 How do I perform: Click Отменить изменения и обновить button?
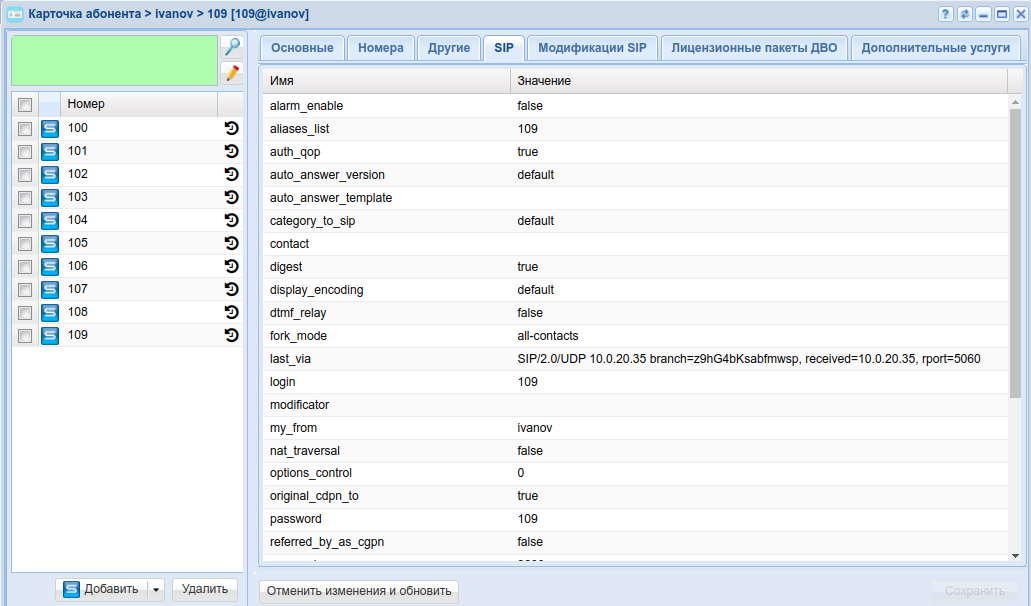coord(359,591)
